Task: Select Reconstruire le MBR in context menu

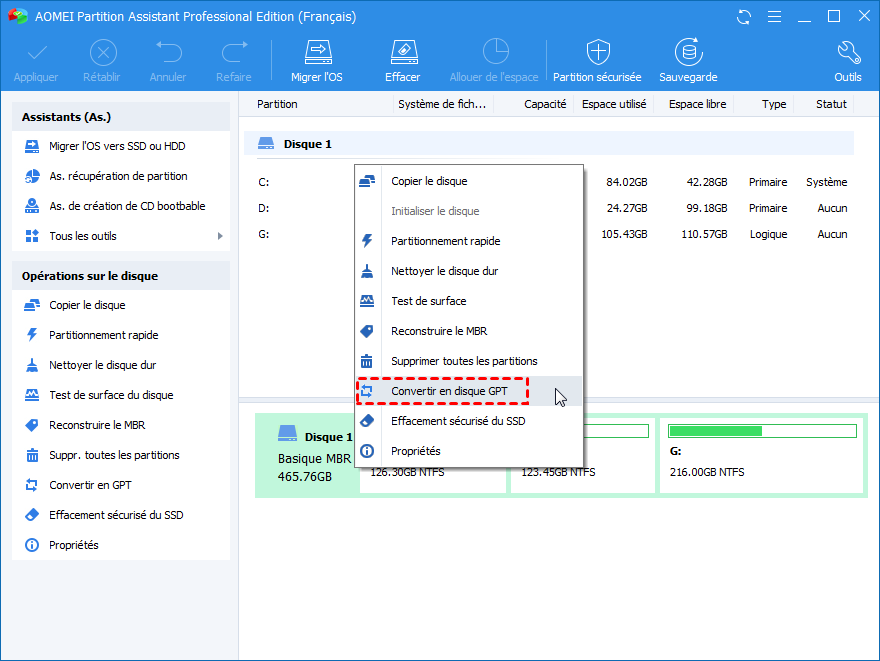Action: point(469,331)
